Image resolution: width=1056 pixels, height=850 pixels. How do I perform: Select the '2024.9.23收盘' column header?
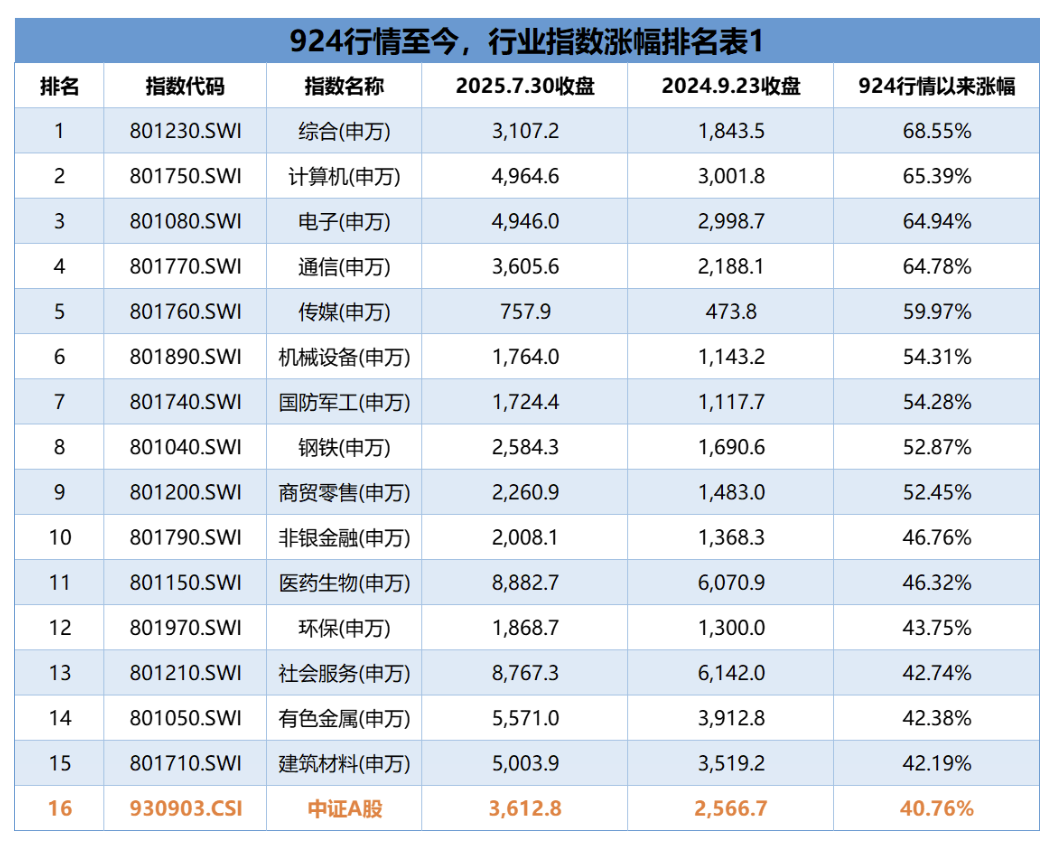coord(731,86)
